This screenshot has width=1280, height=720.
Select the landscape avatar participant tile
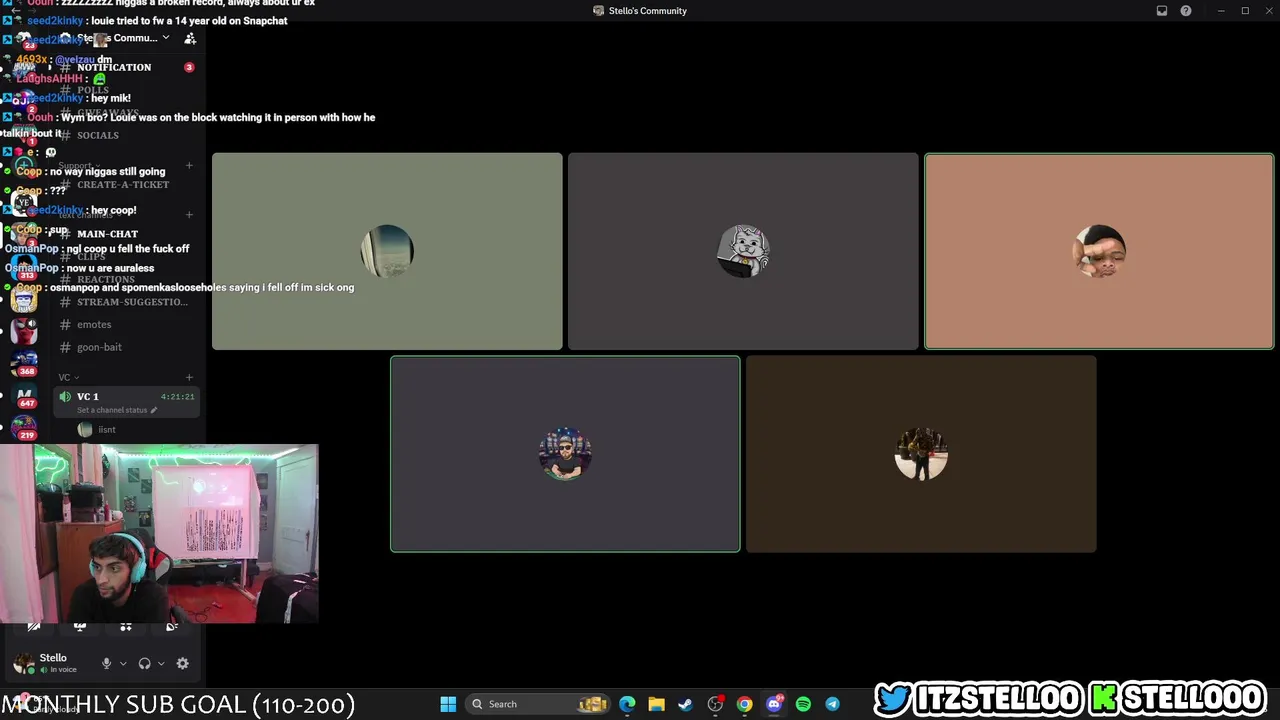click(387, 251)
